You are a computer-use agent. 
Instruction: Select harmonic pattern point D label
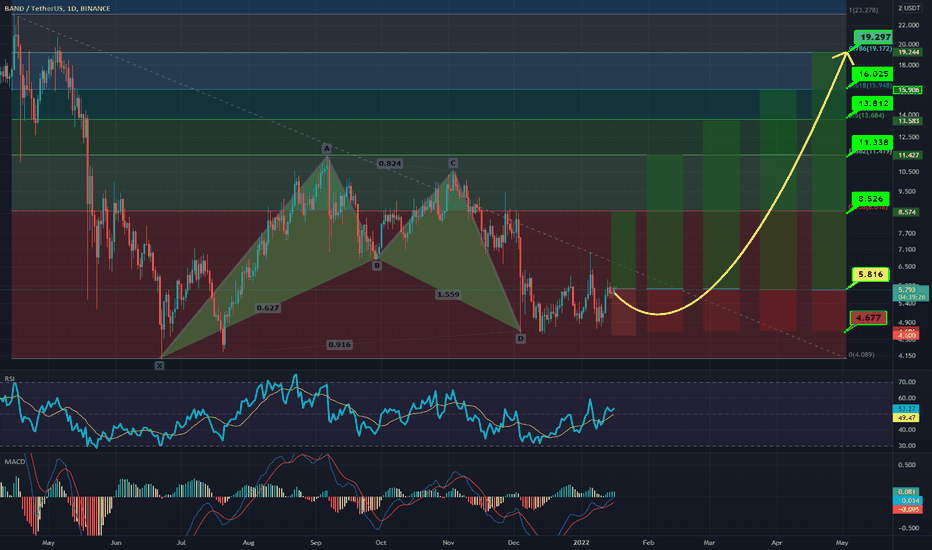(x=521, y=338)
